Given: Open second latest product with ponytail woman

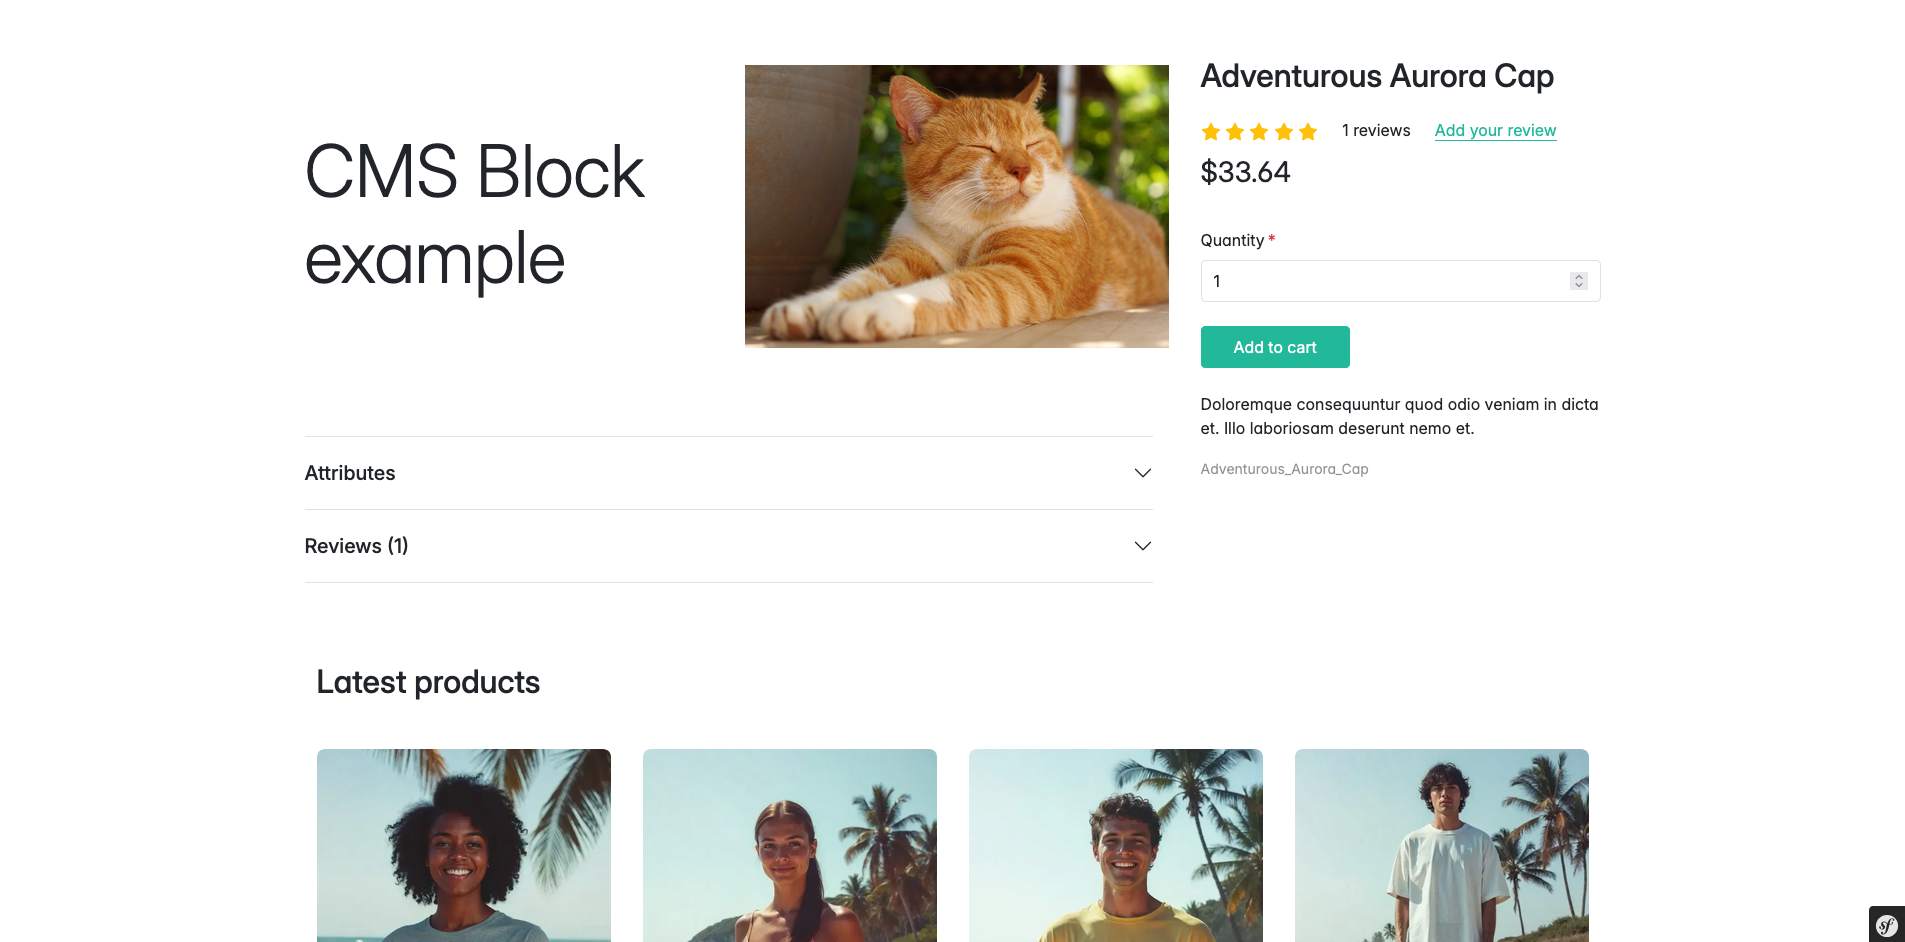Looking at the screenshot, I should (x=790, y=845).
